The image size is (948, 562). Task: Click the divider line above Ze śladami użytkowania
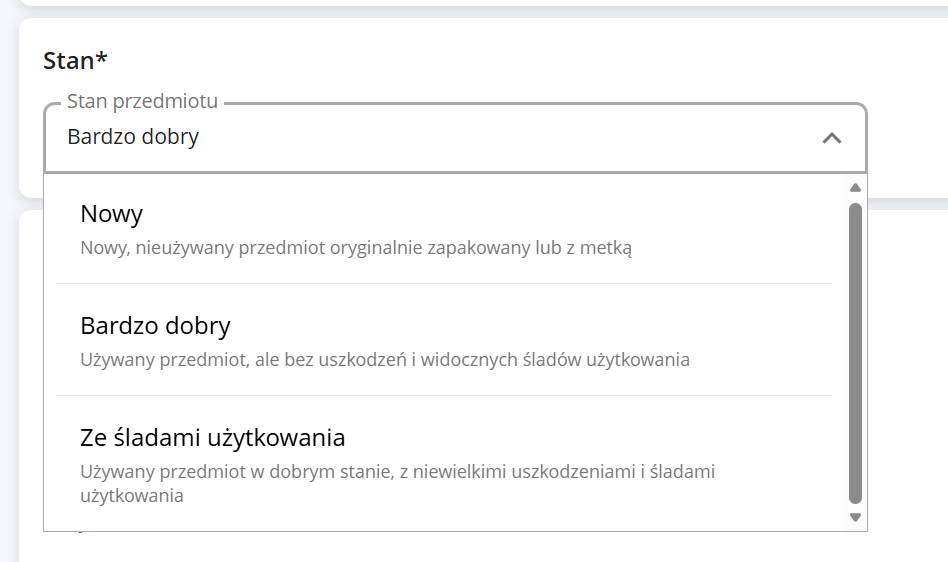(444, 396)
